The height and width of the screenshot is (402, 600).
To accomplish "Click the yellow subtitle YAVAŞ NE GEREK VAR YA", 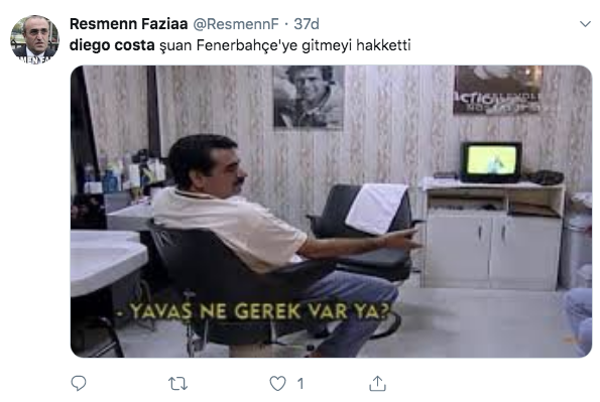I will tap(253, 311).
